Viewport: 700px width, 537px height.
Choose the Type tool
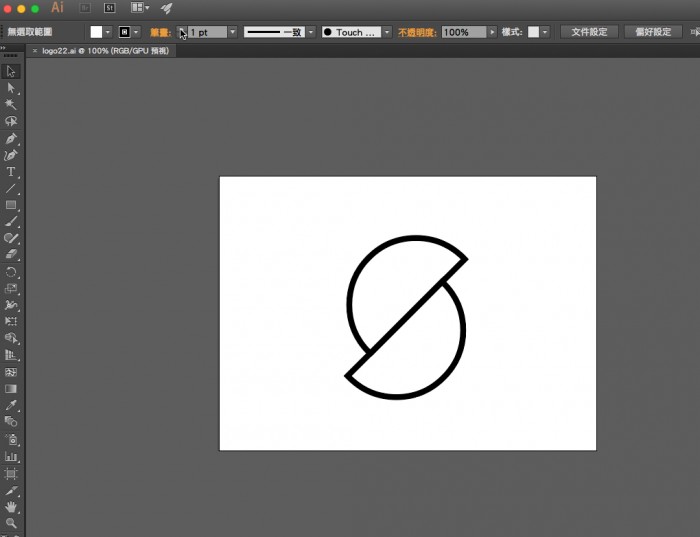coord(11,171)
